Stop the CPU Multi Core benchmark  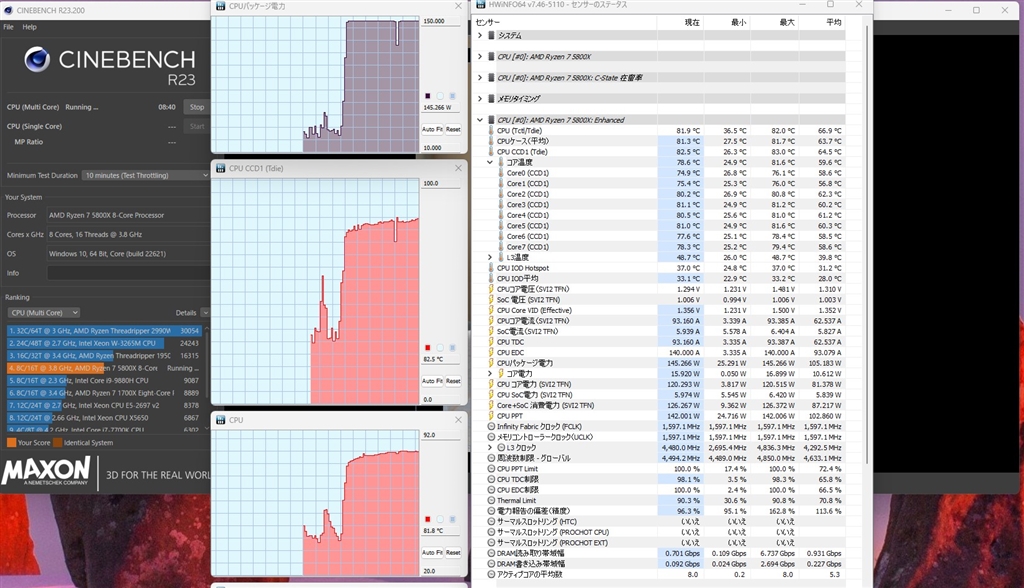[x=197, y=107]
